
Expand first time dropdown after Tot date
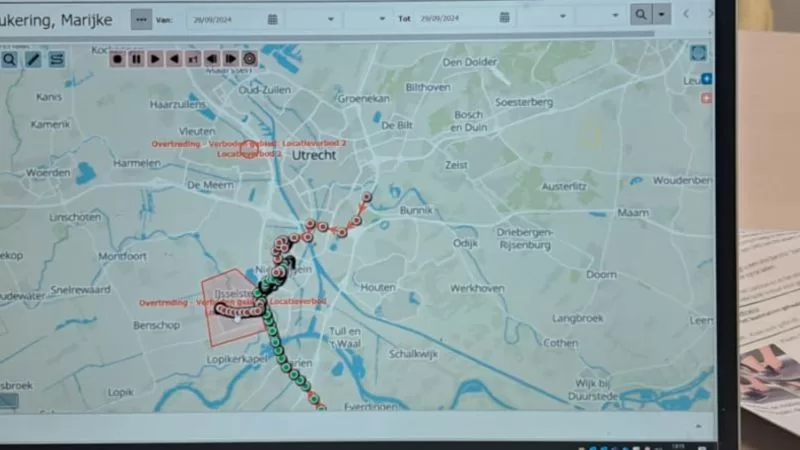[x=564, y=17]
